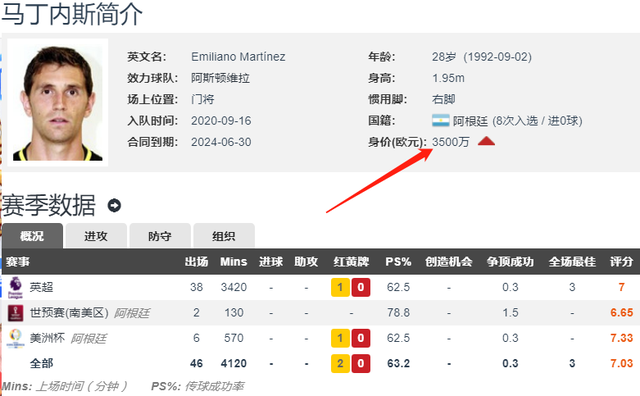The width and height of the screenshot is (640, 396).
Task: Click the 评分 column header
Action: tap(622, 262)
